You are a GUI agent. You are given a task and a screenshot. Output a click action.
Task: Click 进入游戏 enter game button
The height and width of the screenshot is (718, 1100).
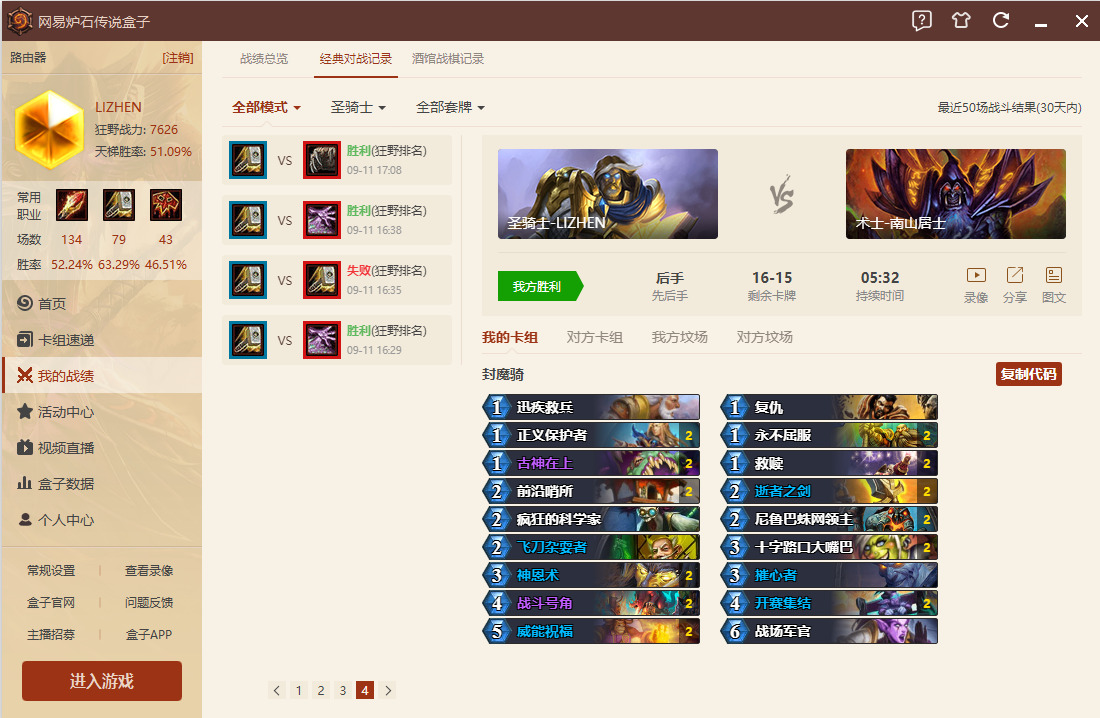(102, 681)
